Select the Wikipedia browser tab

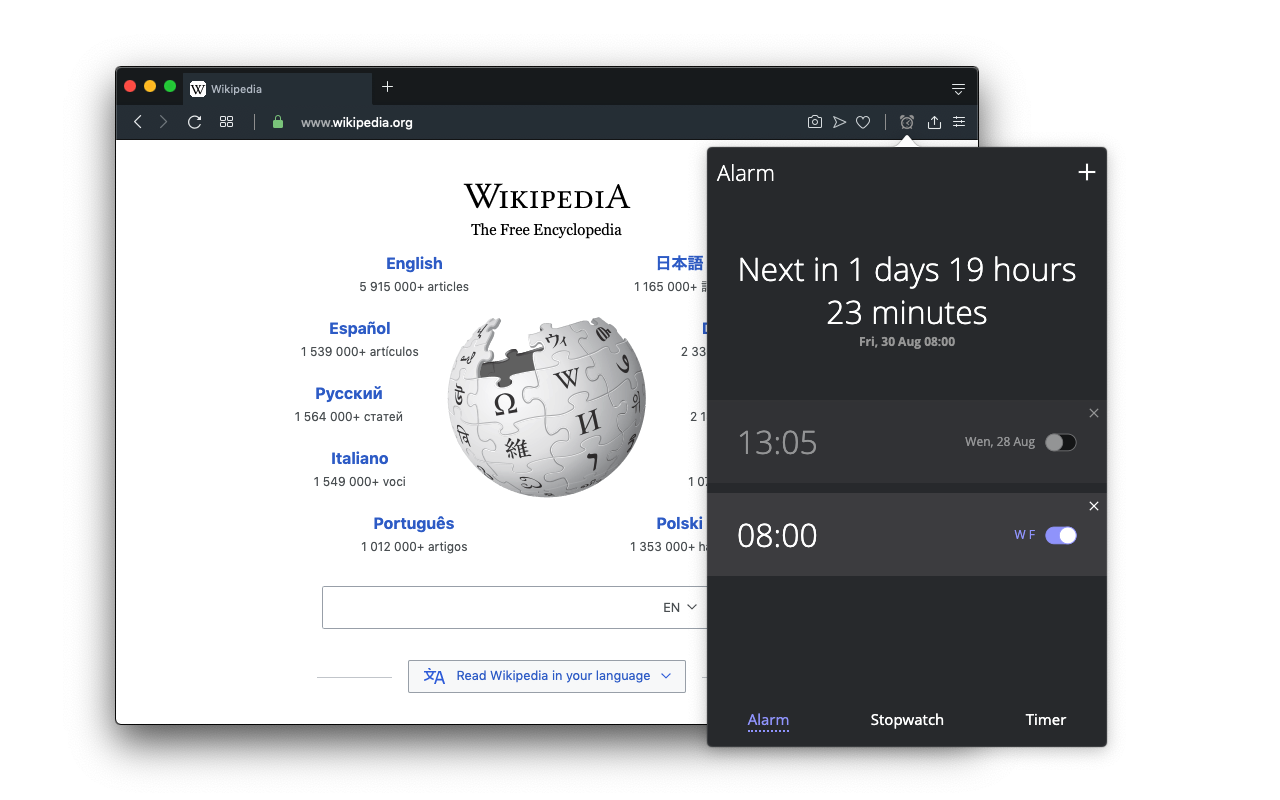pyautogui.click(x=278, y=89)
